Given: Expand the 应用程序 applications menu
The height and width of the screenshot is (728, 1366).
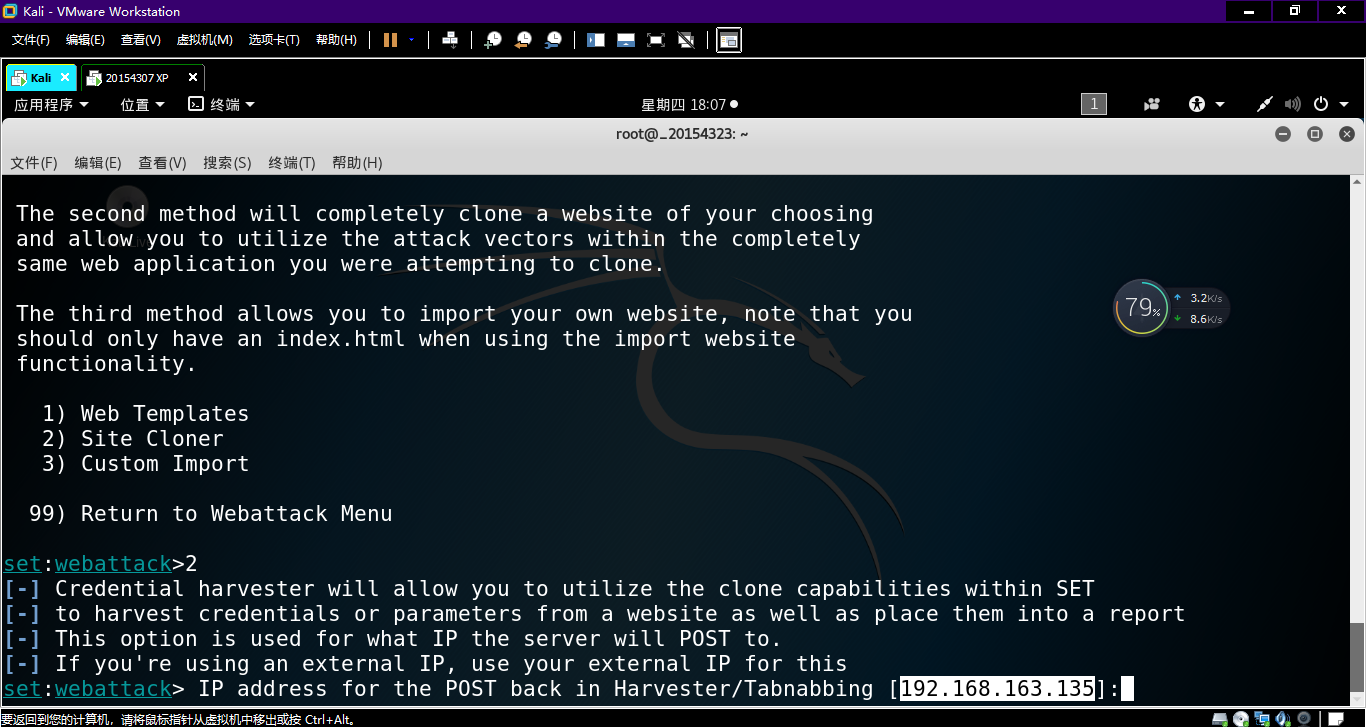Looking at the screenshot, I should (x=51, y=104).
